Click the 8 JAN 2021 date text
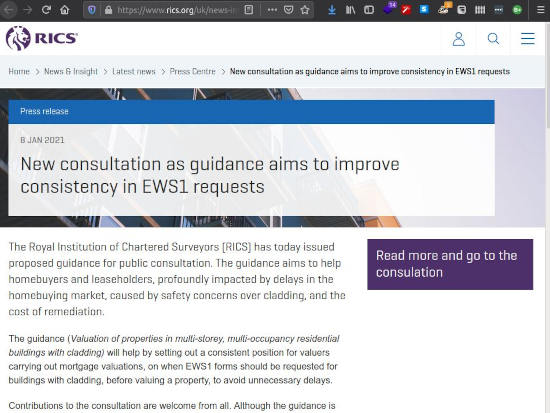Screen dimensions: 550x413 tap(42, 140)
